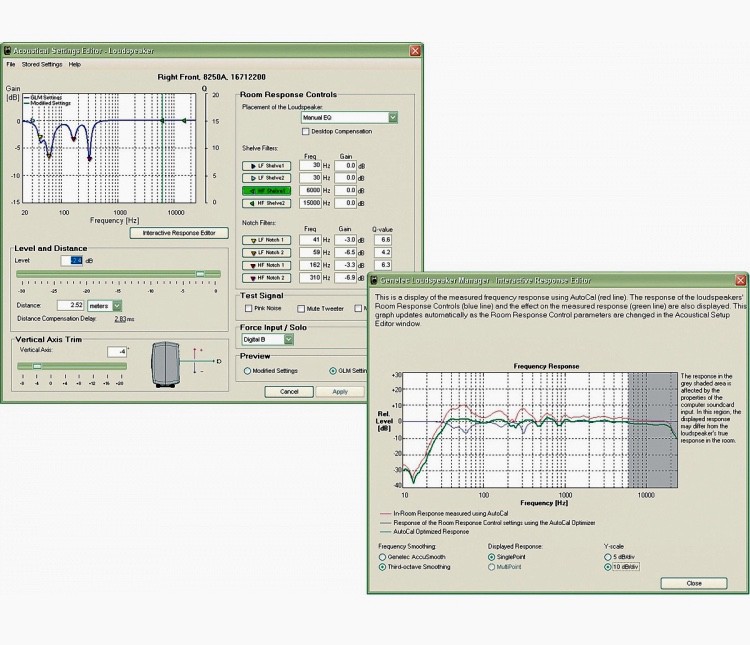Click HF Shelve2 frequency field showing 15000
750x645 pixels.
(310, 203)
